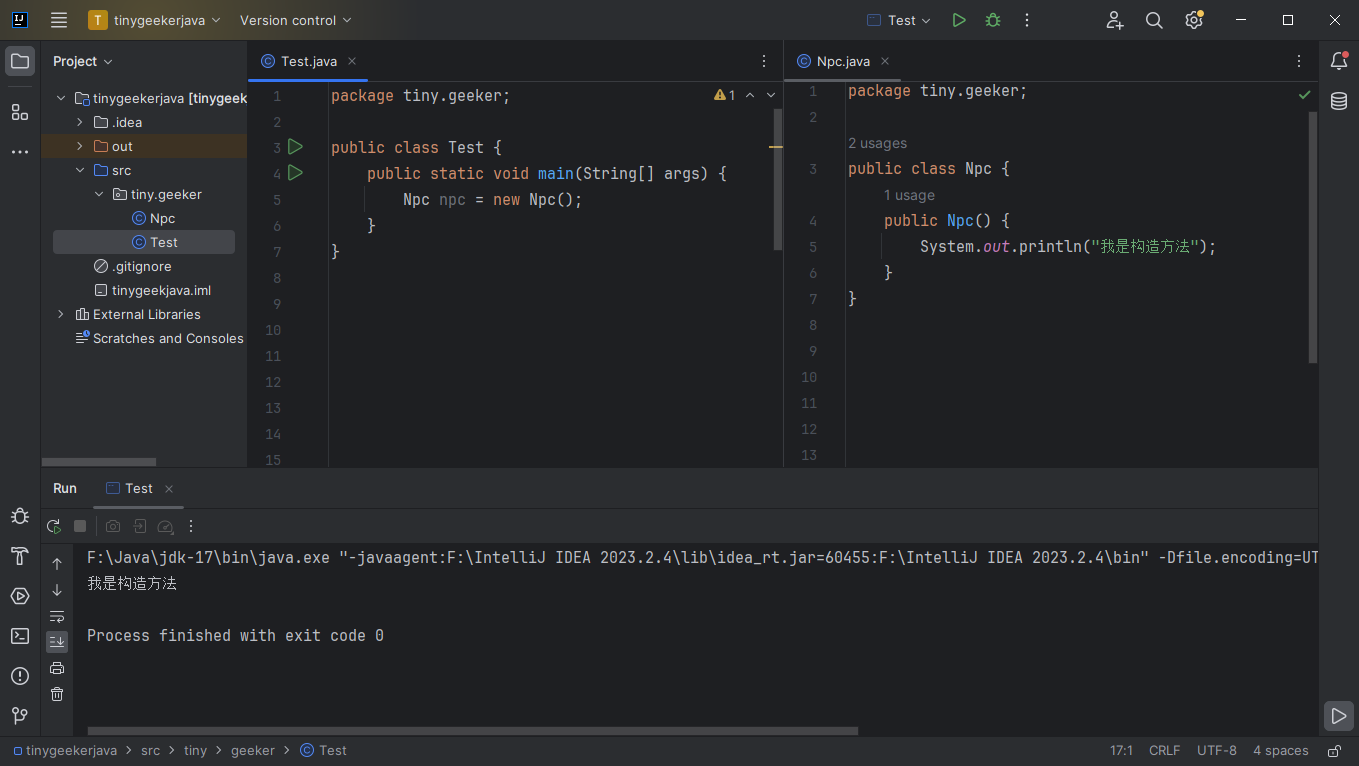Open the Problems tool window
1359x766 pixels.
(20, 676)
